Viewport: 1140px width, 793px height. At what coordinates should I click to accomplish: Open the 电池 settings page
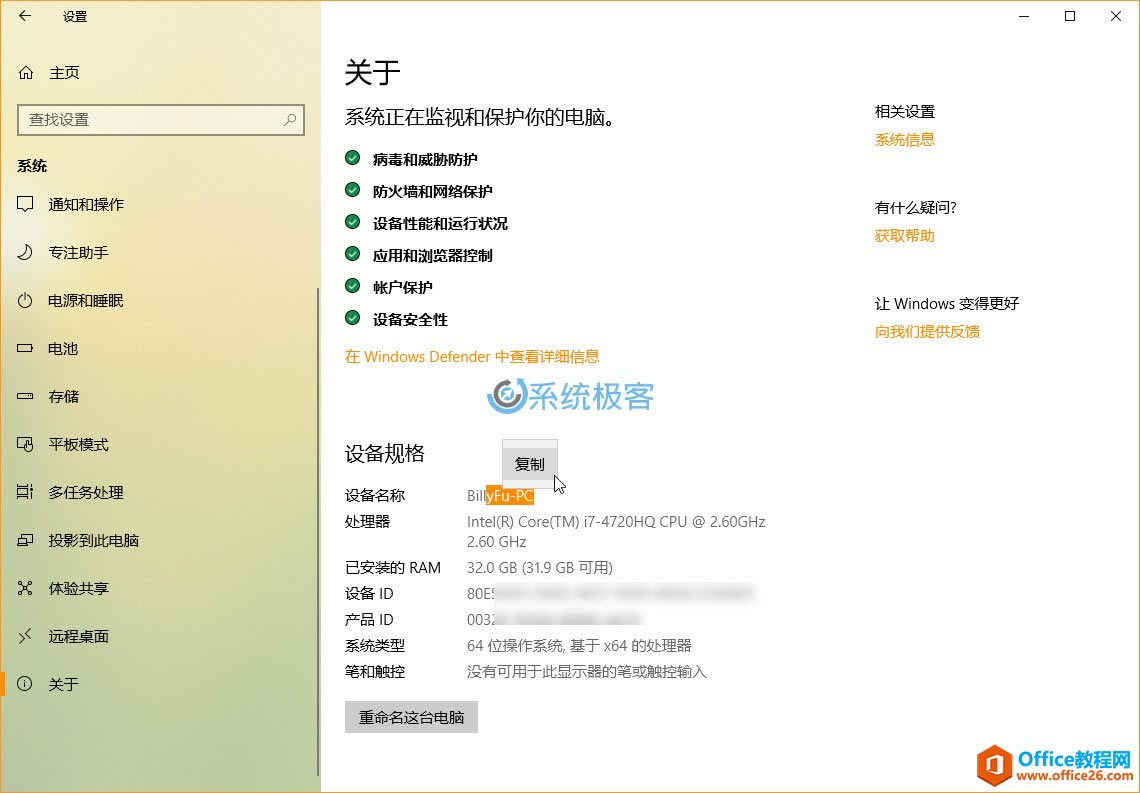click(159, 348)
